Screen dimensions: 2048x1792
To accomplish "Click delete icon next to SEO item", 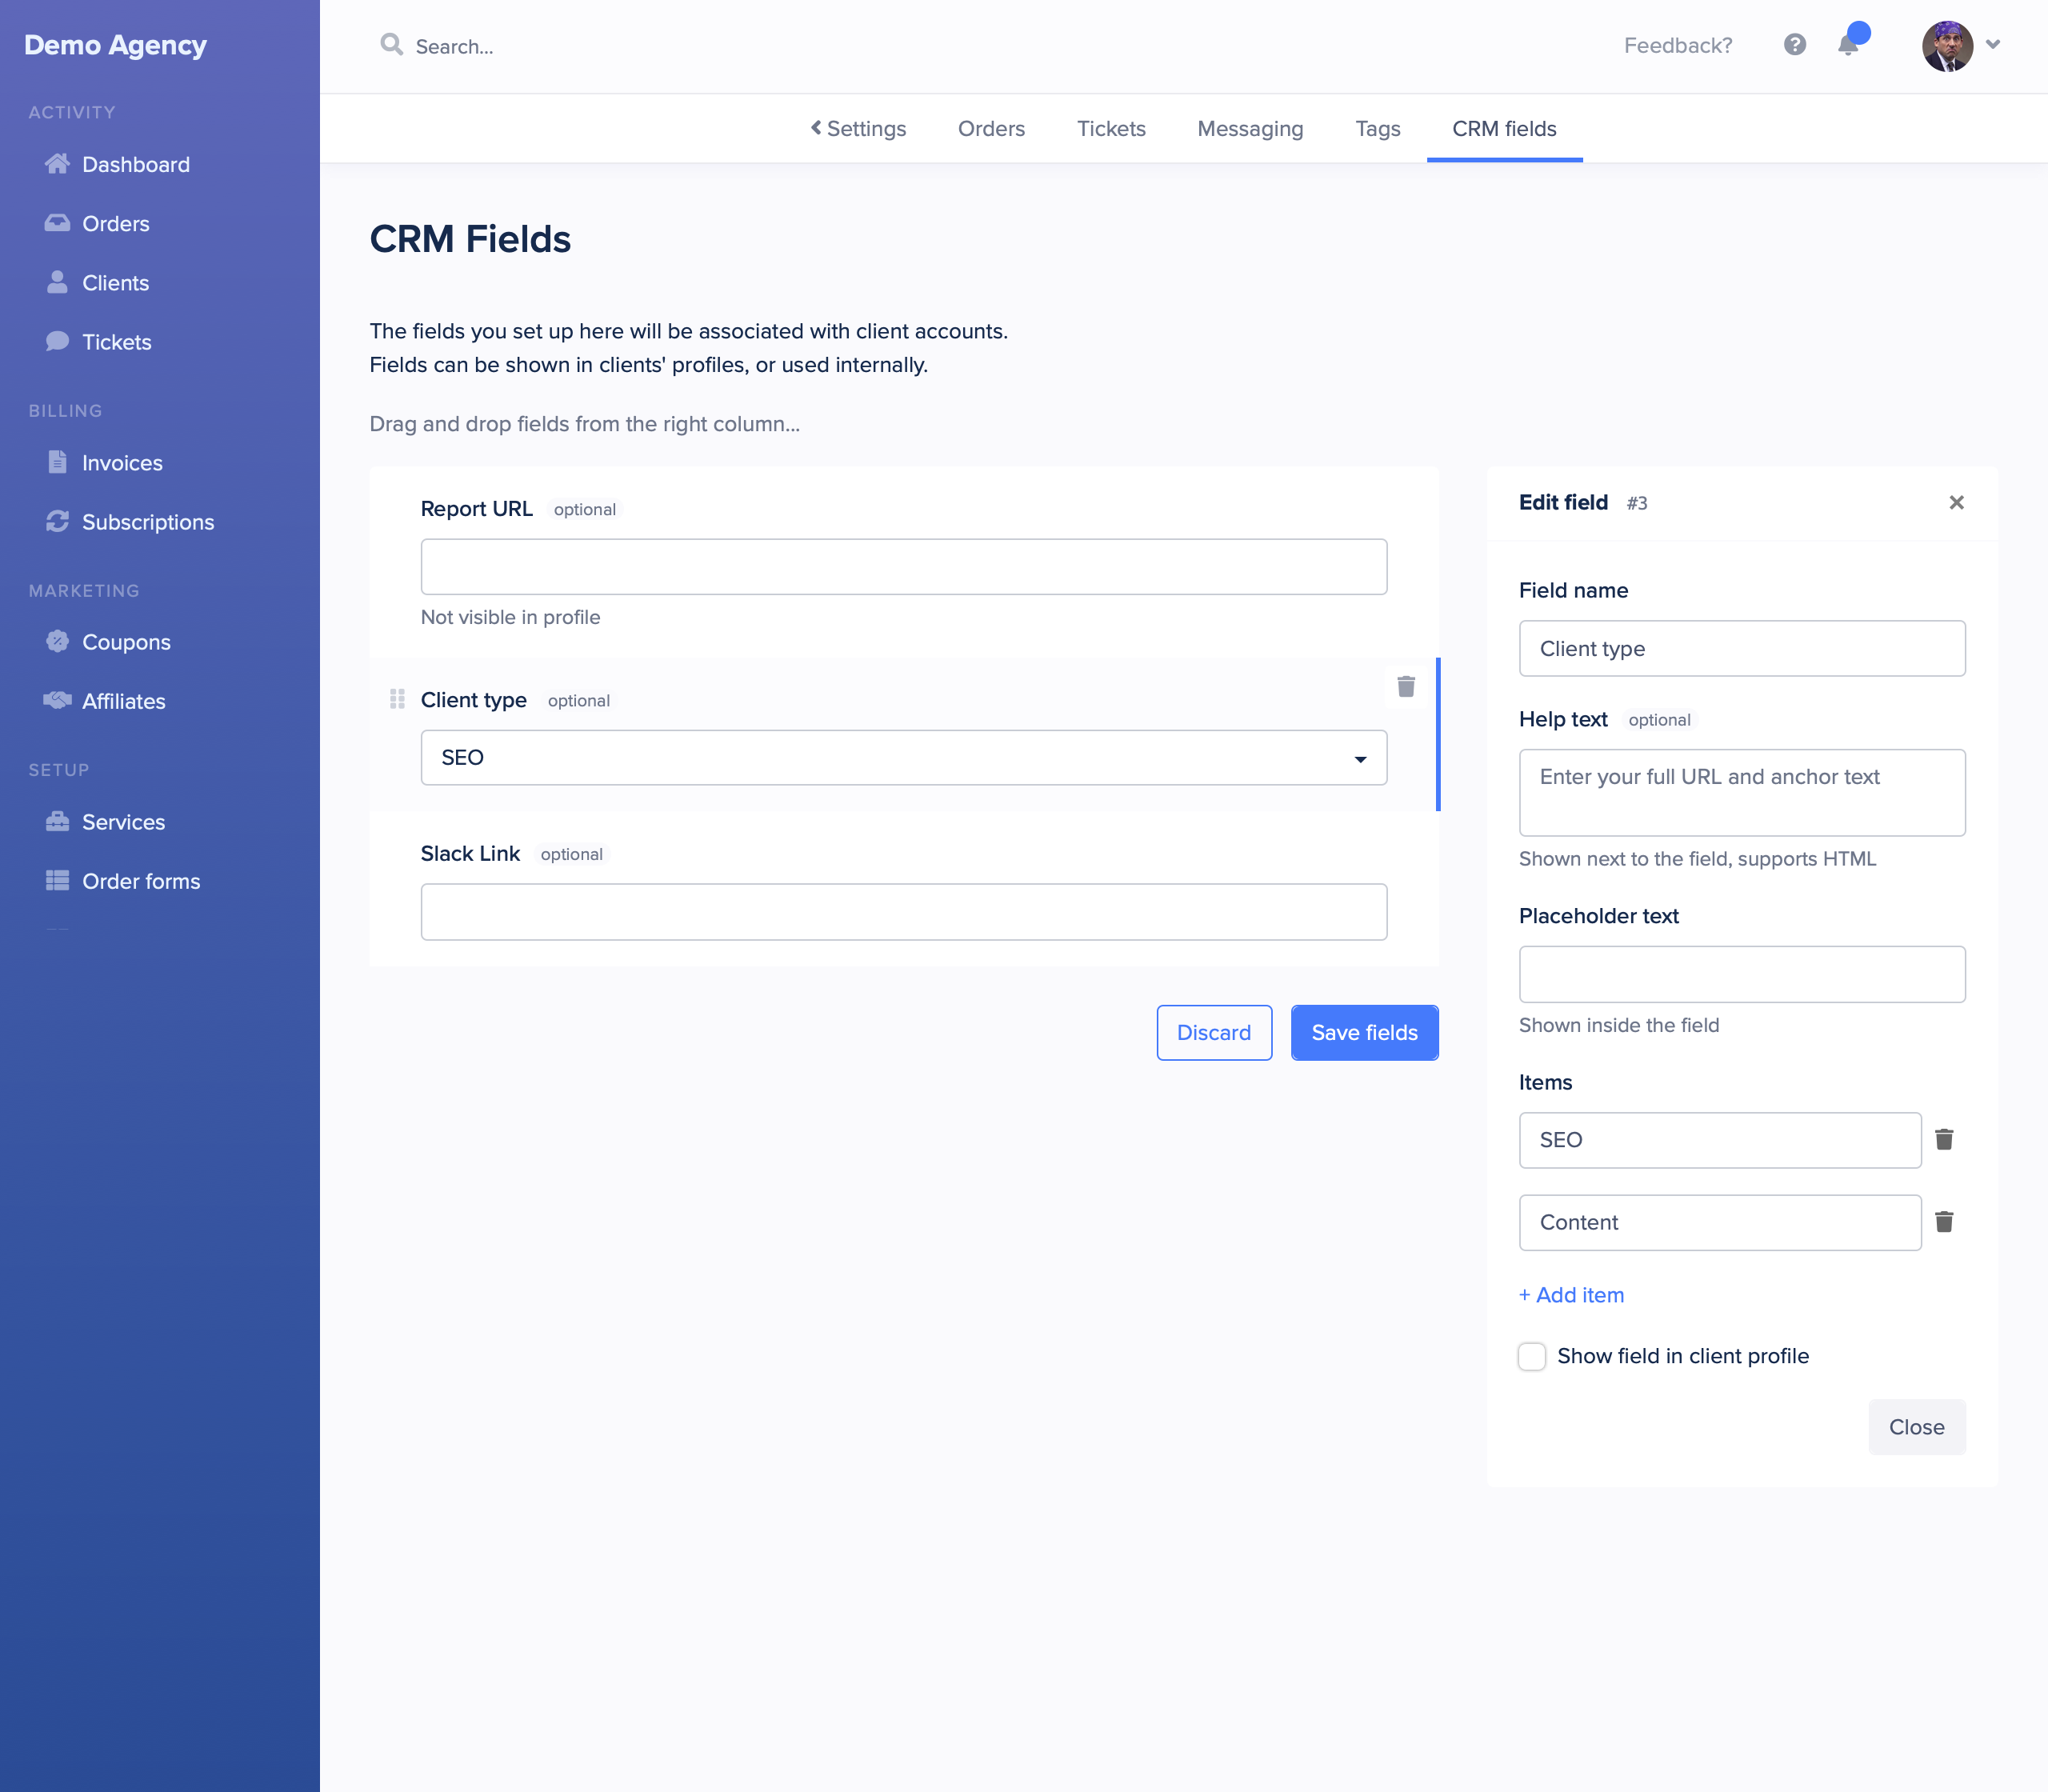I will click(x=1946, y=1139).
